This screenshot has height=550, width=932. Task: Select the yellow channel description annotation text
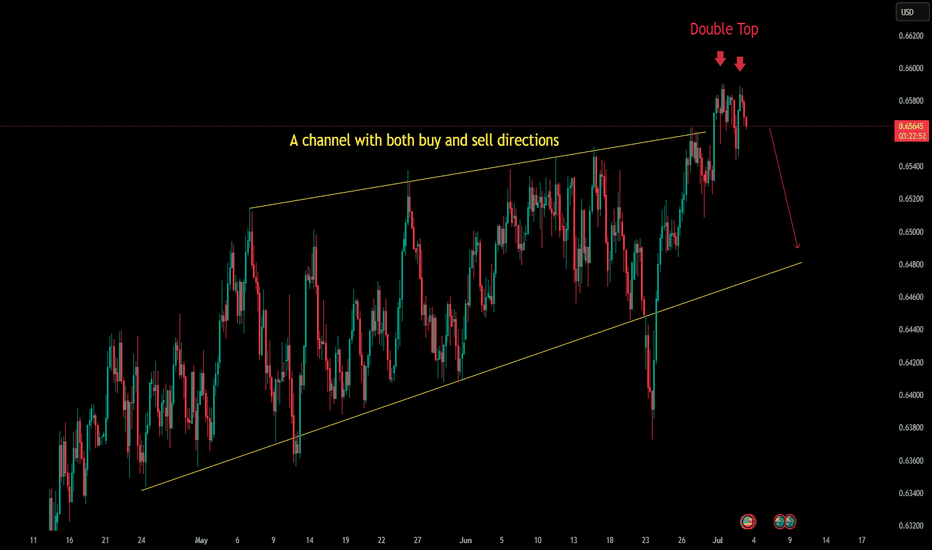click(424, 140)
